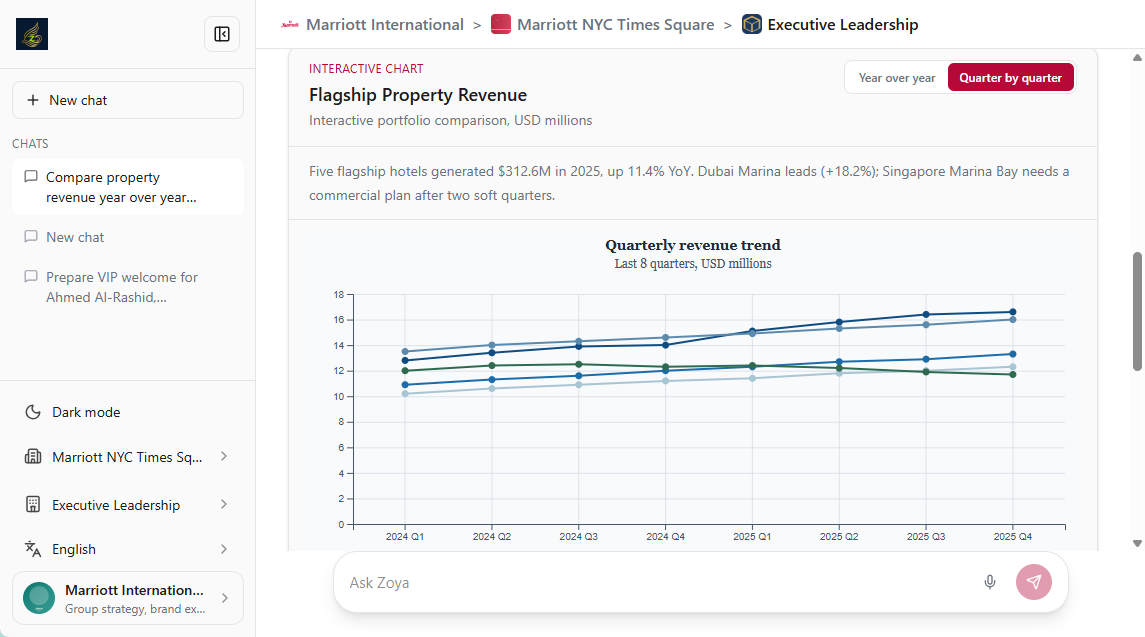The height and width of the screenshot is (637, 1145).
Task: Click the office building icon for Executive Leadership
Action: pos(33,505)
